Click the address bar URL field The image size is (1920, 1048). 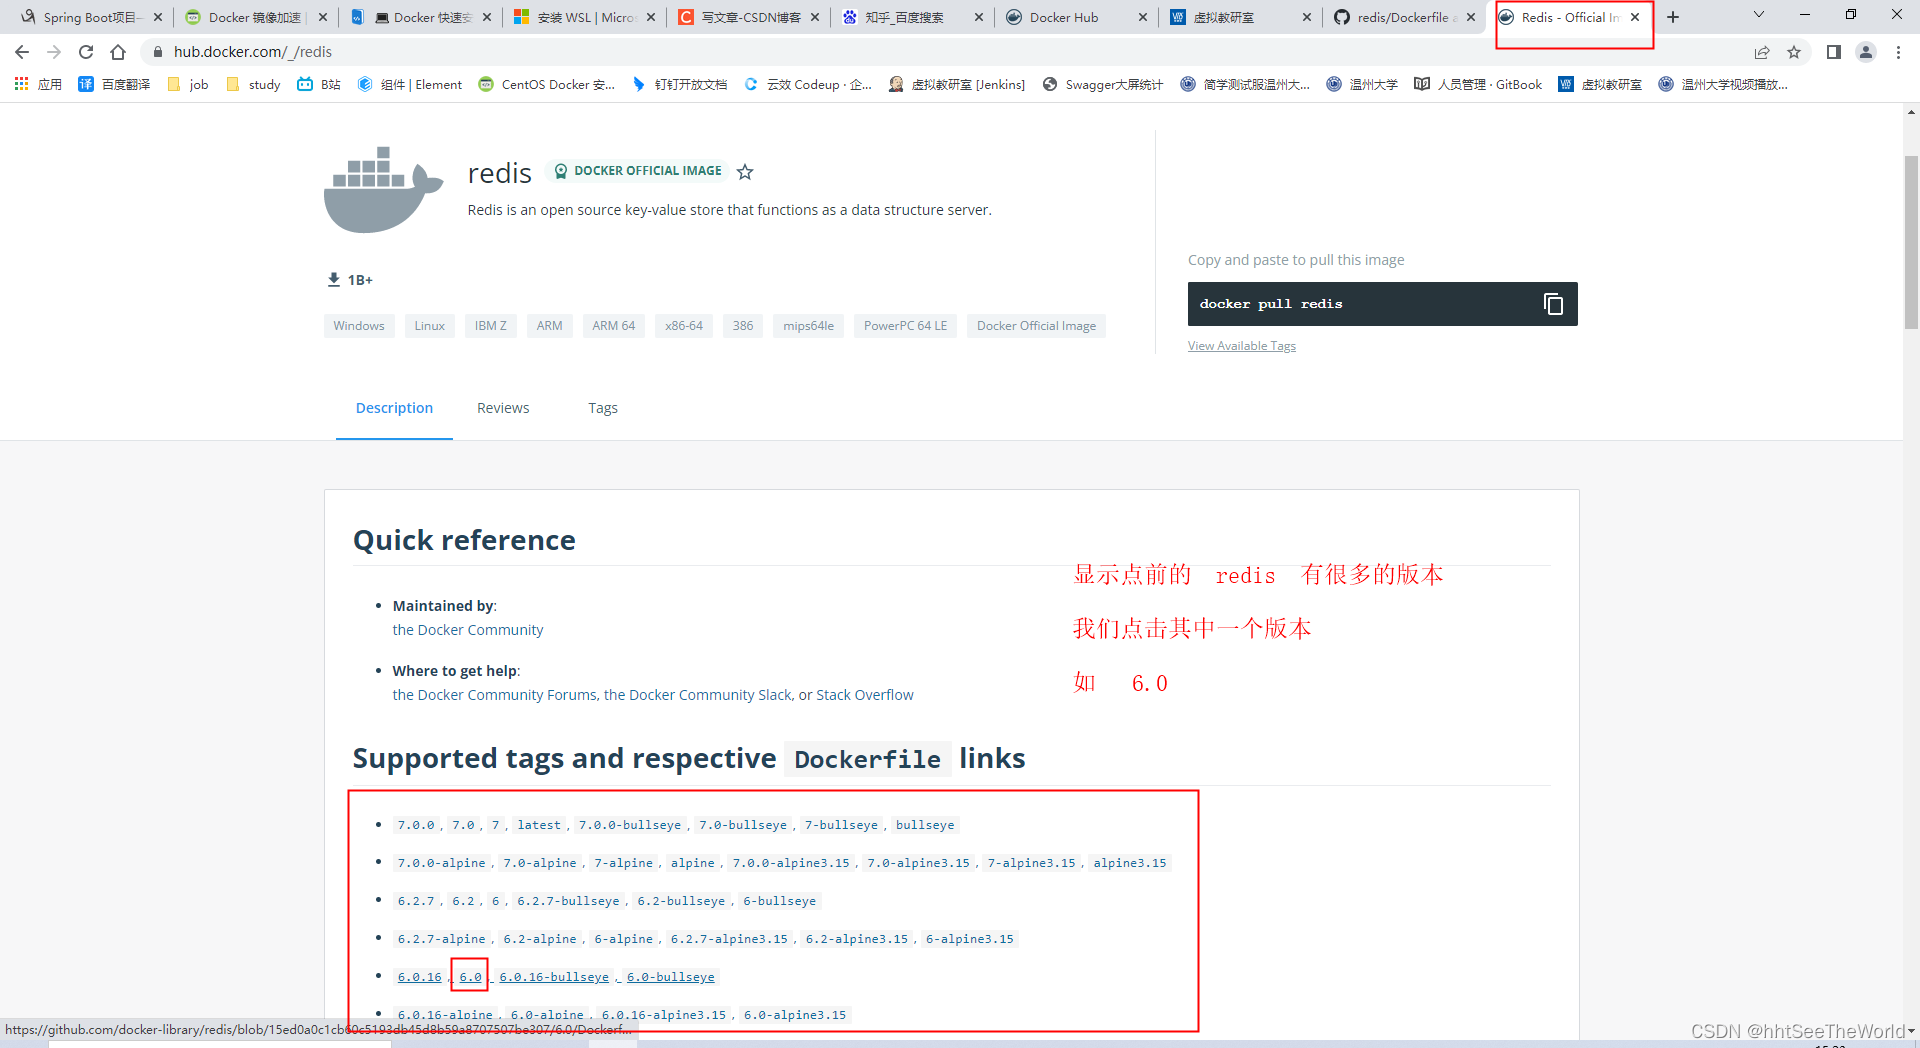tap(940, 52)
